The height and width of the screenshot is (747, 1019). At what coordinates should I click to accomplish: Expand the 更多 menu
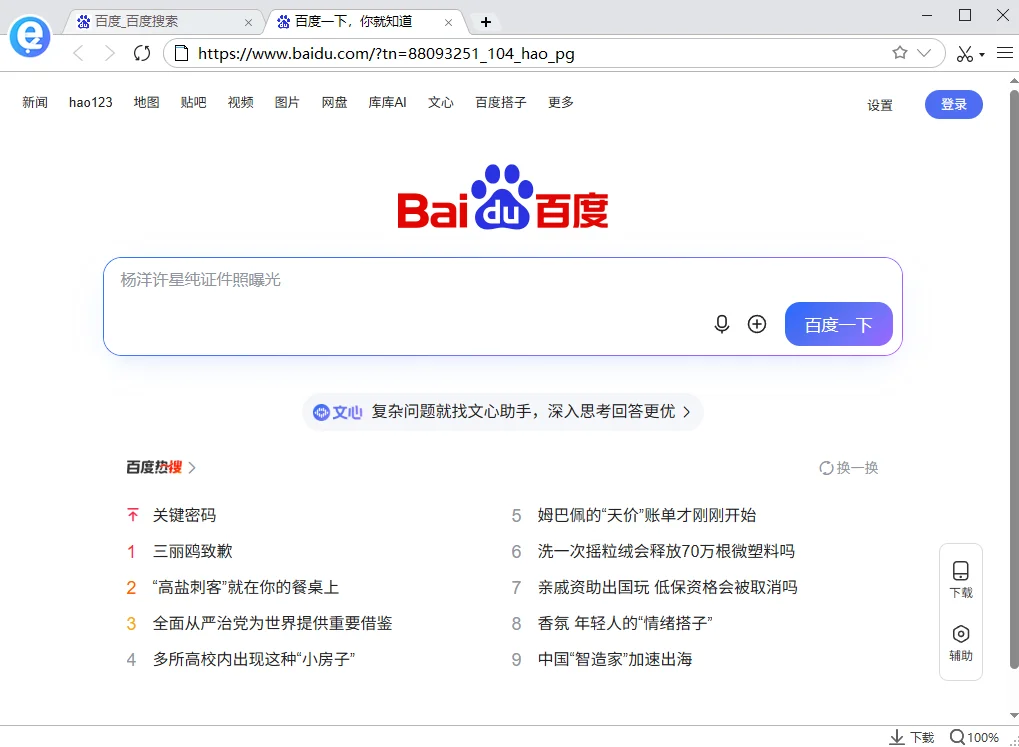click(561, 102)
